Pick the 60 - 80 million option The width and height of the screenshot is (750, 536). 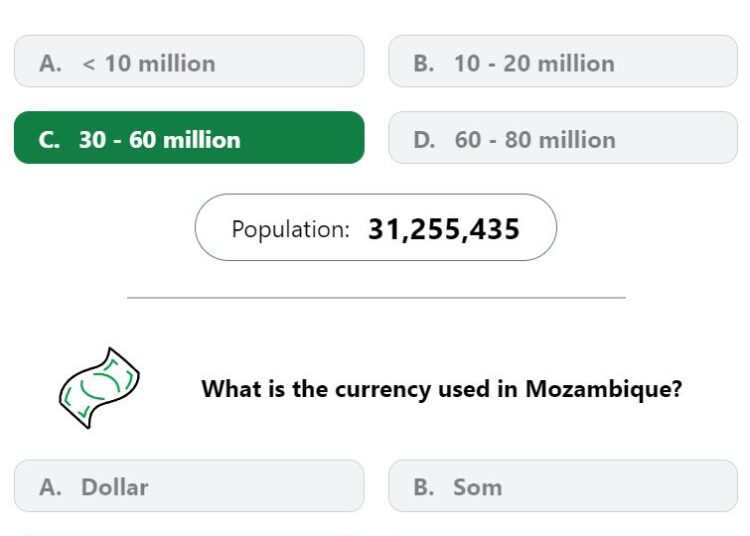563,138
